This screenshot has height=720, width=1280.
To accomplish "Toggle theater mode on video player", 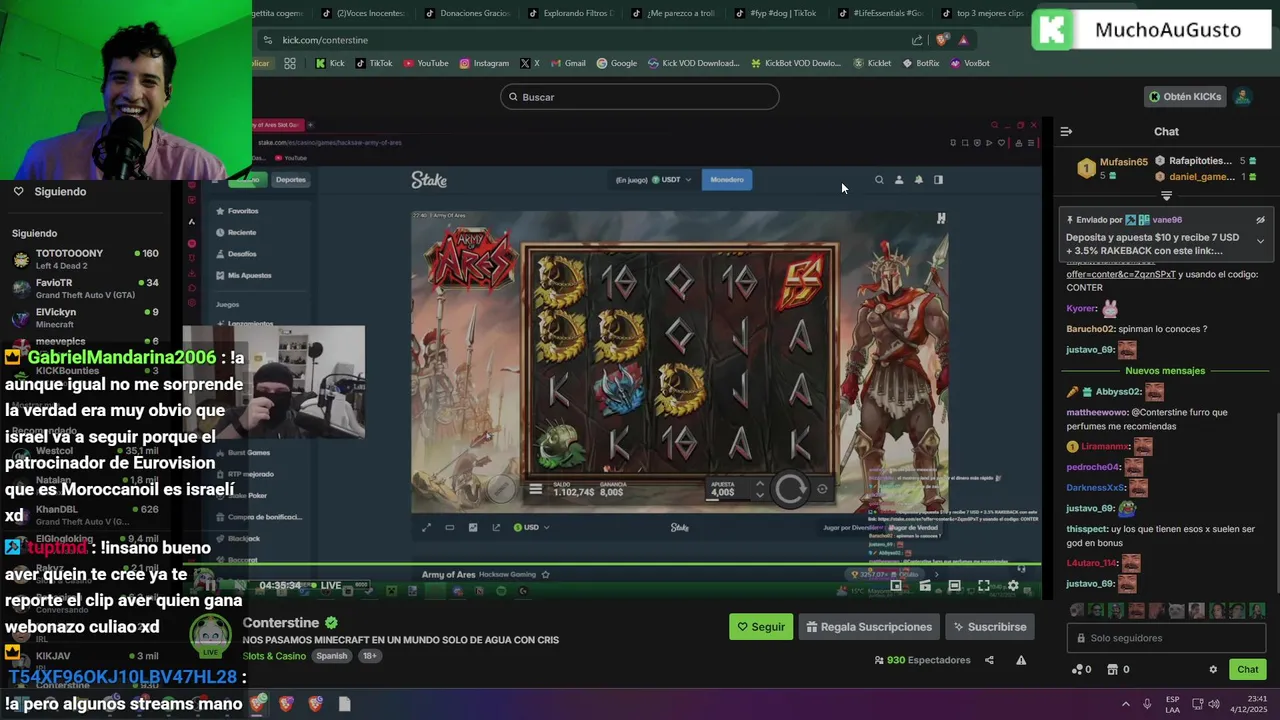I will coord(955,586).
